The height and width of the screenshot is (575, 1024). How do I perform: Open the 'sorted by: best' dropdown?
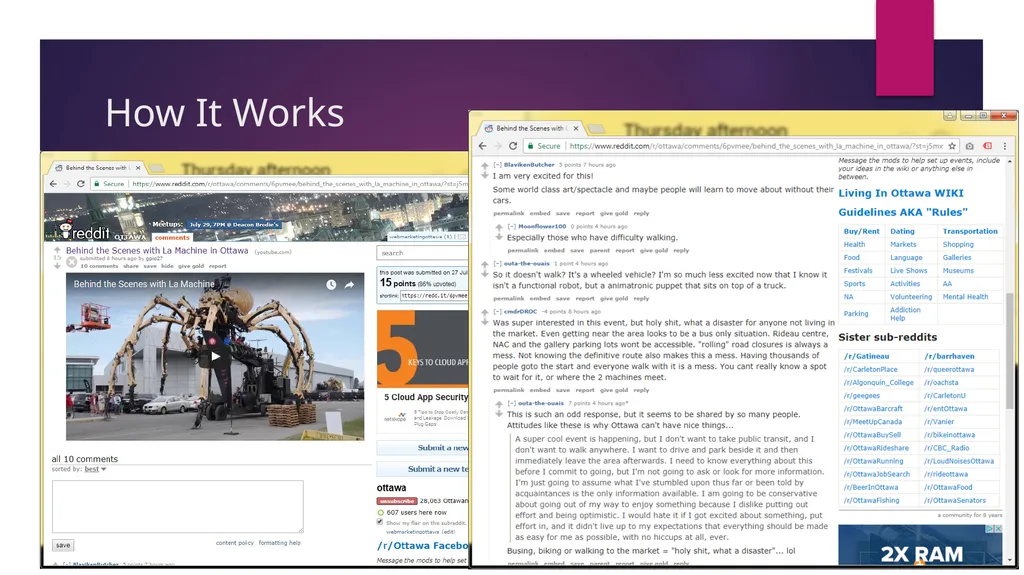click(x=95, y=469)
